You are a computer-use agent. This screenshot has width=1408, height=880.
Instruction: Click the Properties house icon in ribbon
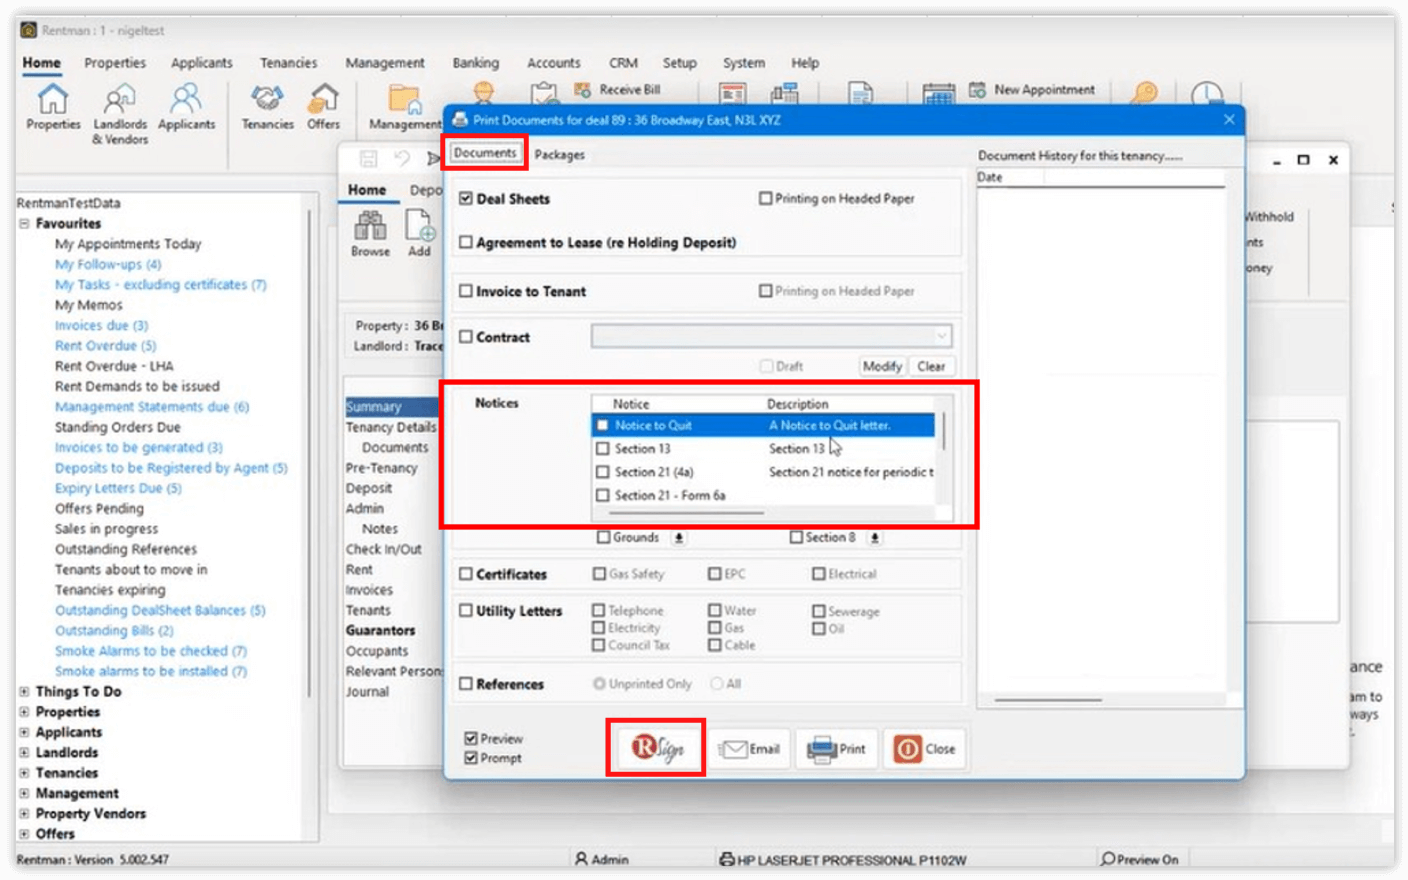tap(52, 100)
